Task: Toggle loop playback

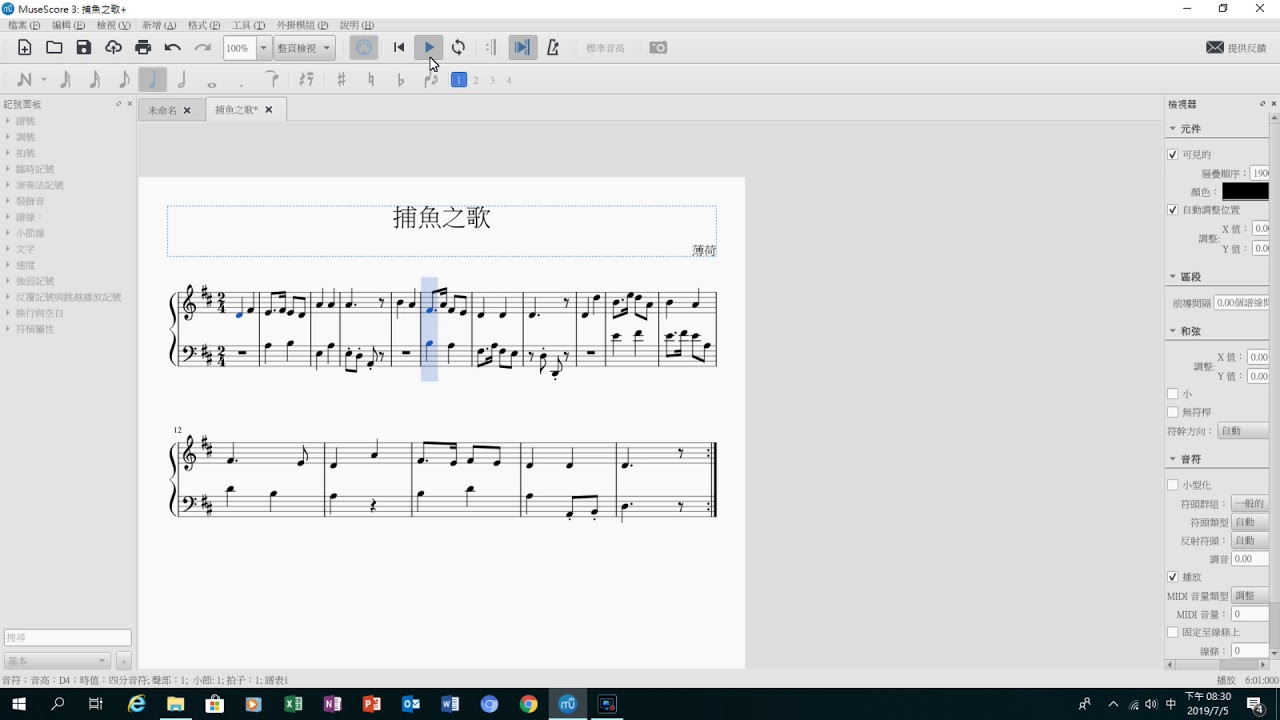Action: pyautogui.click(x=458, y=47)
